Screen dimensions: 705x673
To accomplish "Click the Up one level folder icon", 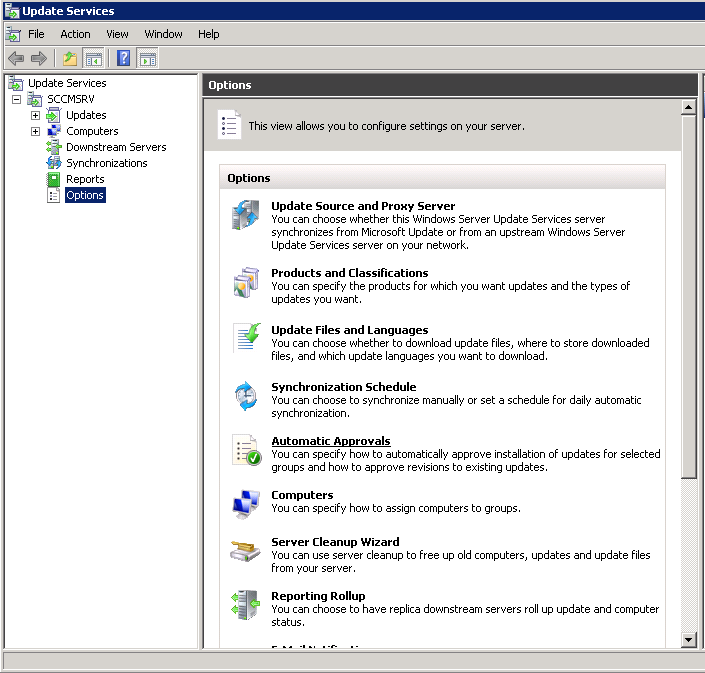I will (70, 58).
